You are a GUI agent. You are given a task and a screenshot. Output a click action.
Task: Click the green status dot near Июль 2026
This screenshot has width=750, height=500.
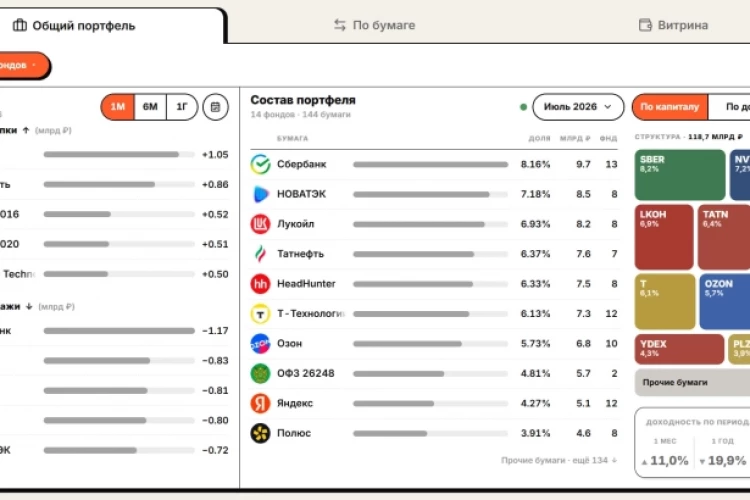coord(523,107)
